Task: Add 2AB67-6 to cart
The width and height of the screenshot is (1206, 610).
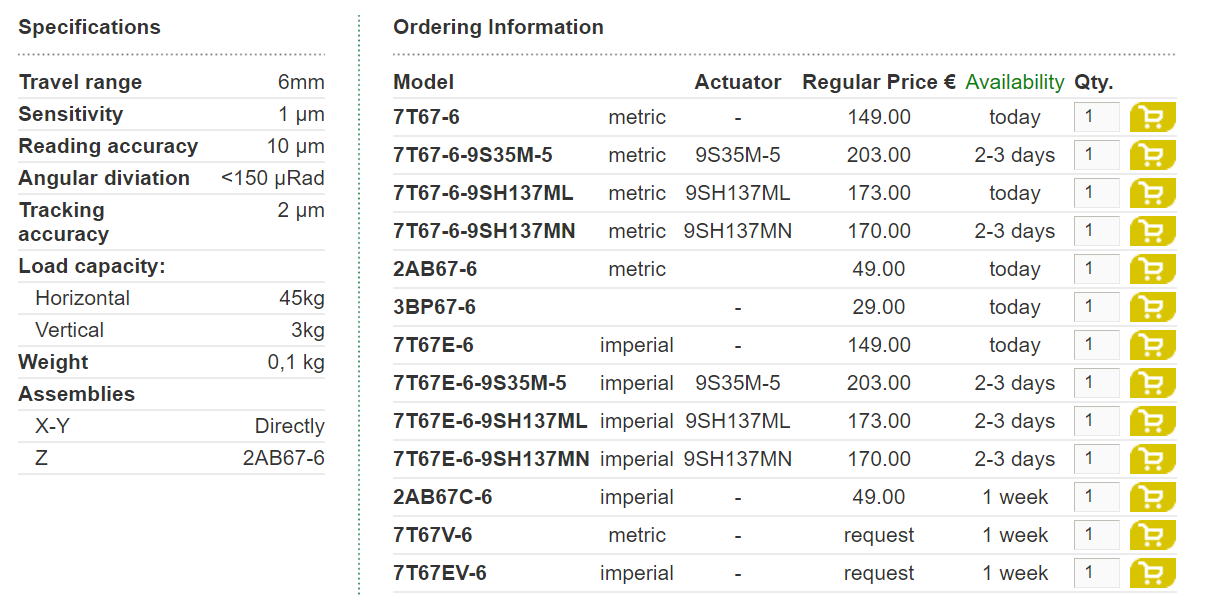Action: 1152,269
